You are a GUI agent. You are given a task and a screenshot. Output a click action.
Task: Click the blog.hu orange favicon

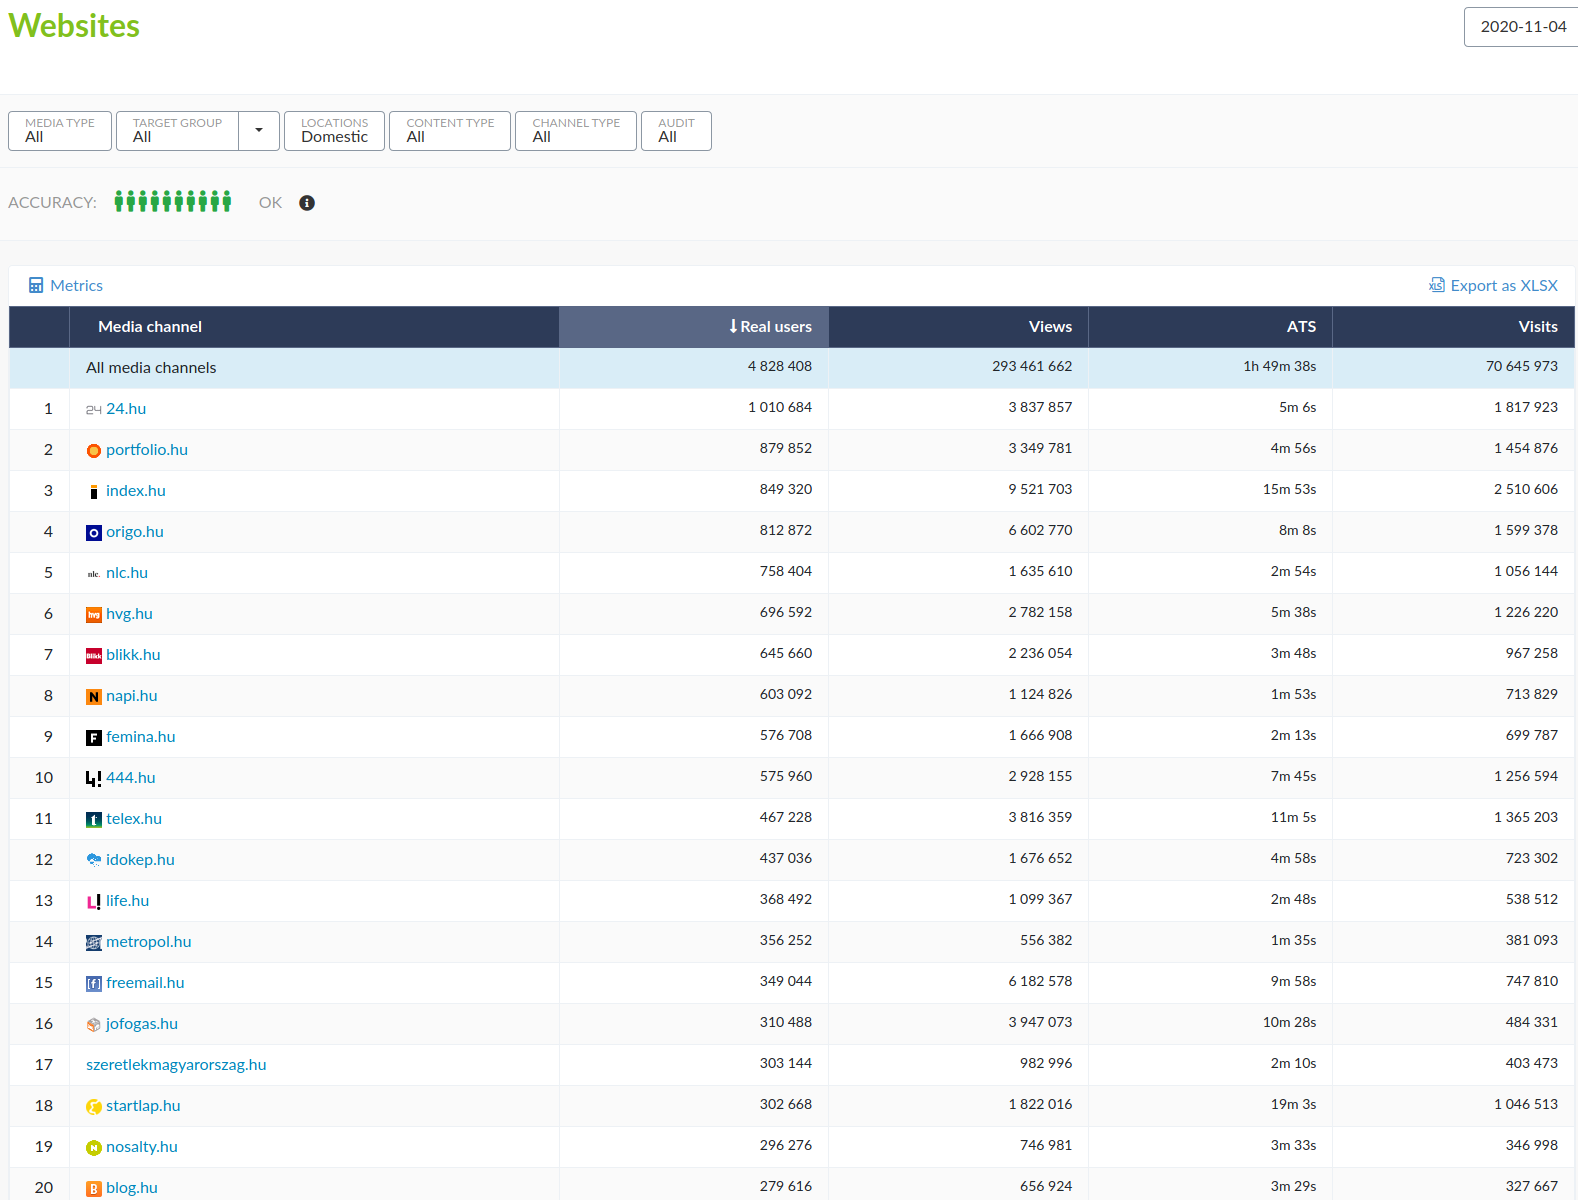[x=93, y=1189]
